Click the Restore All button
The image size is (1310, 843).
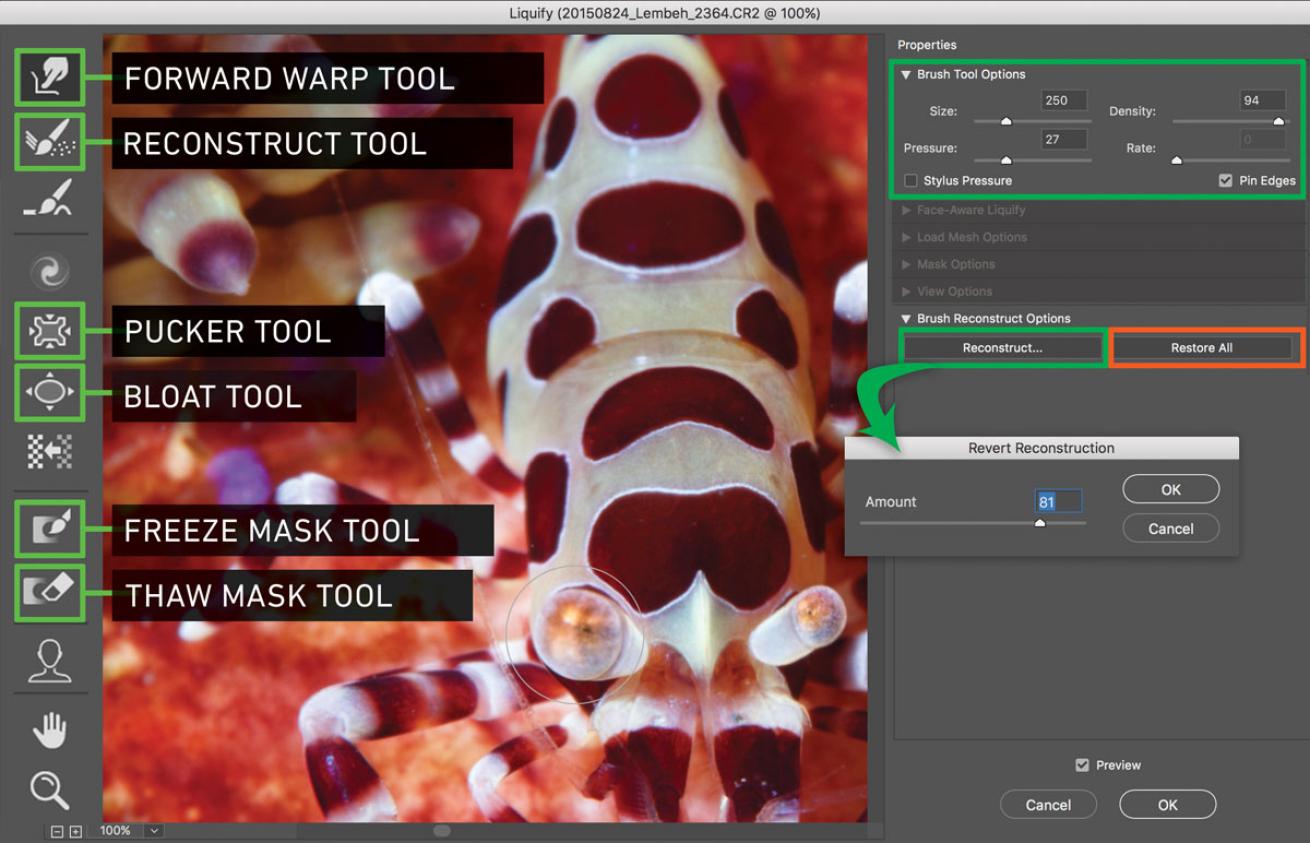pos(1201,348)
